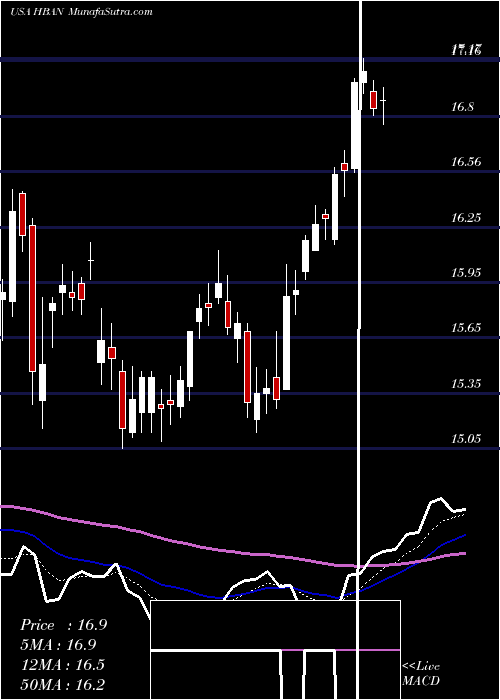Select the 16.25 price level label
500x700 pixels.
click(466, 218)
